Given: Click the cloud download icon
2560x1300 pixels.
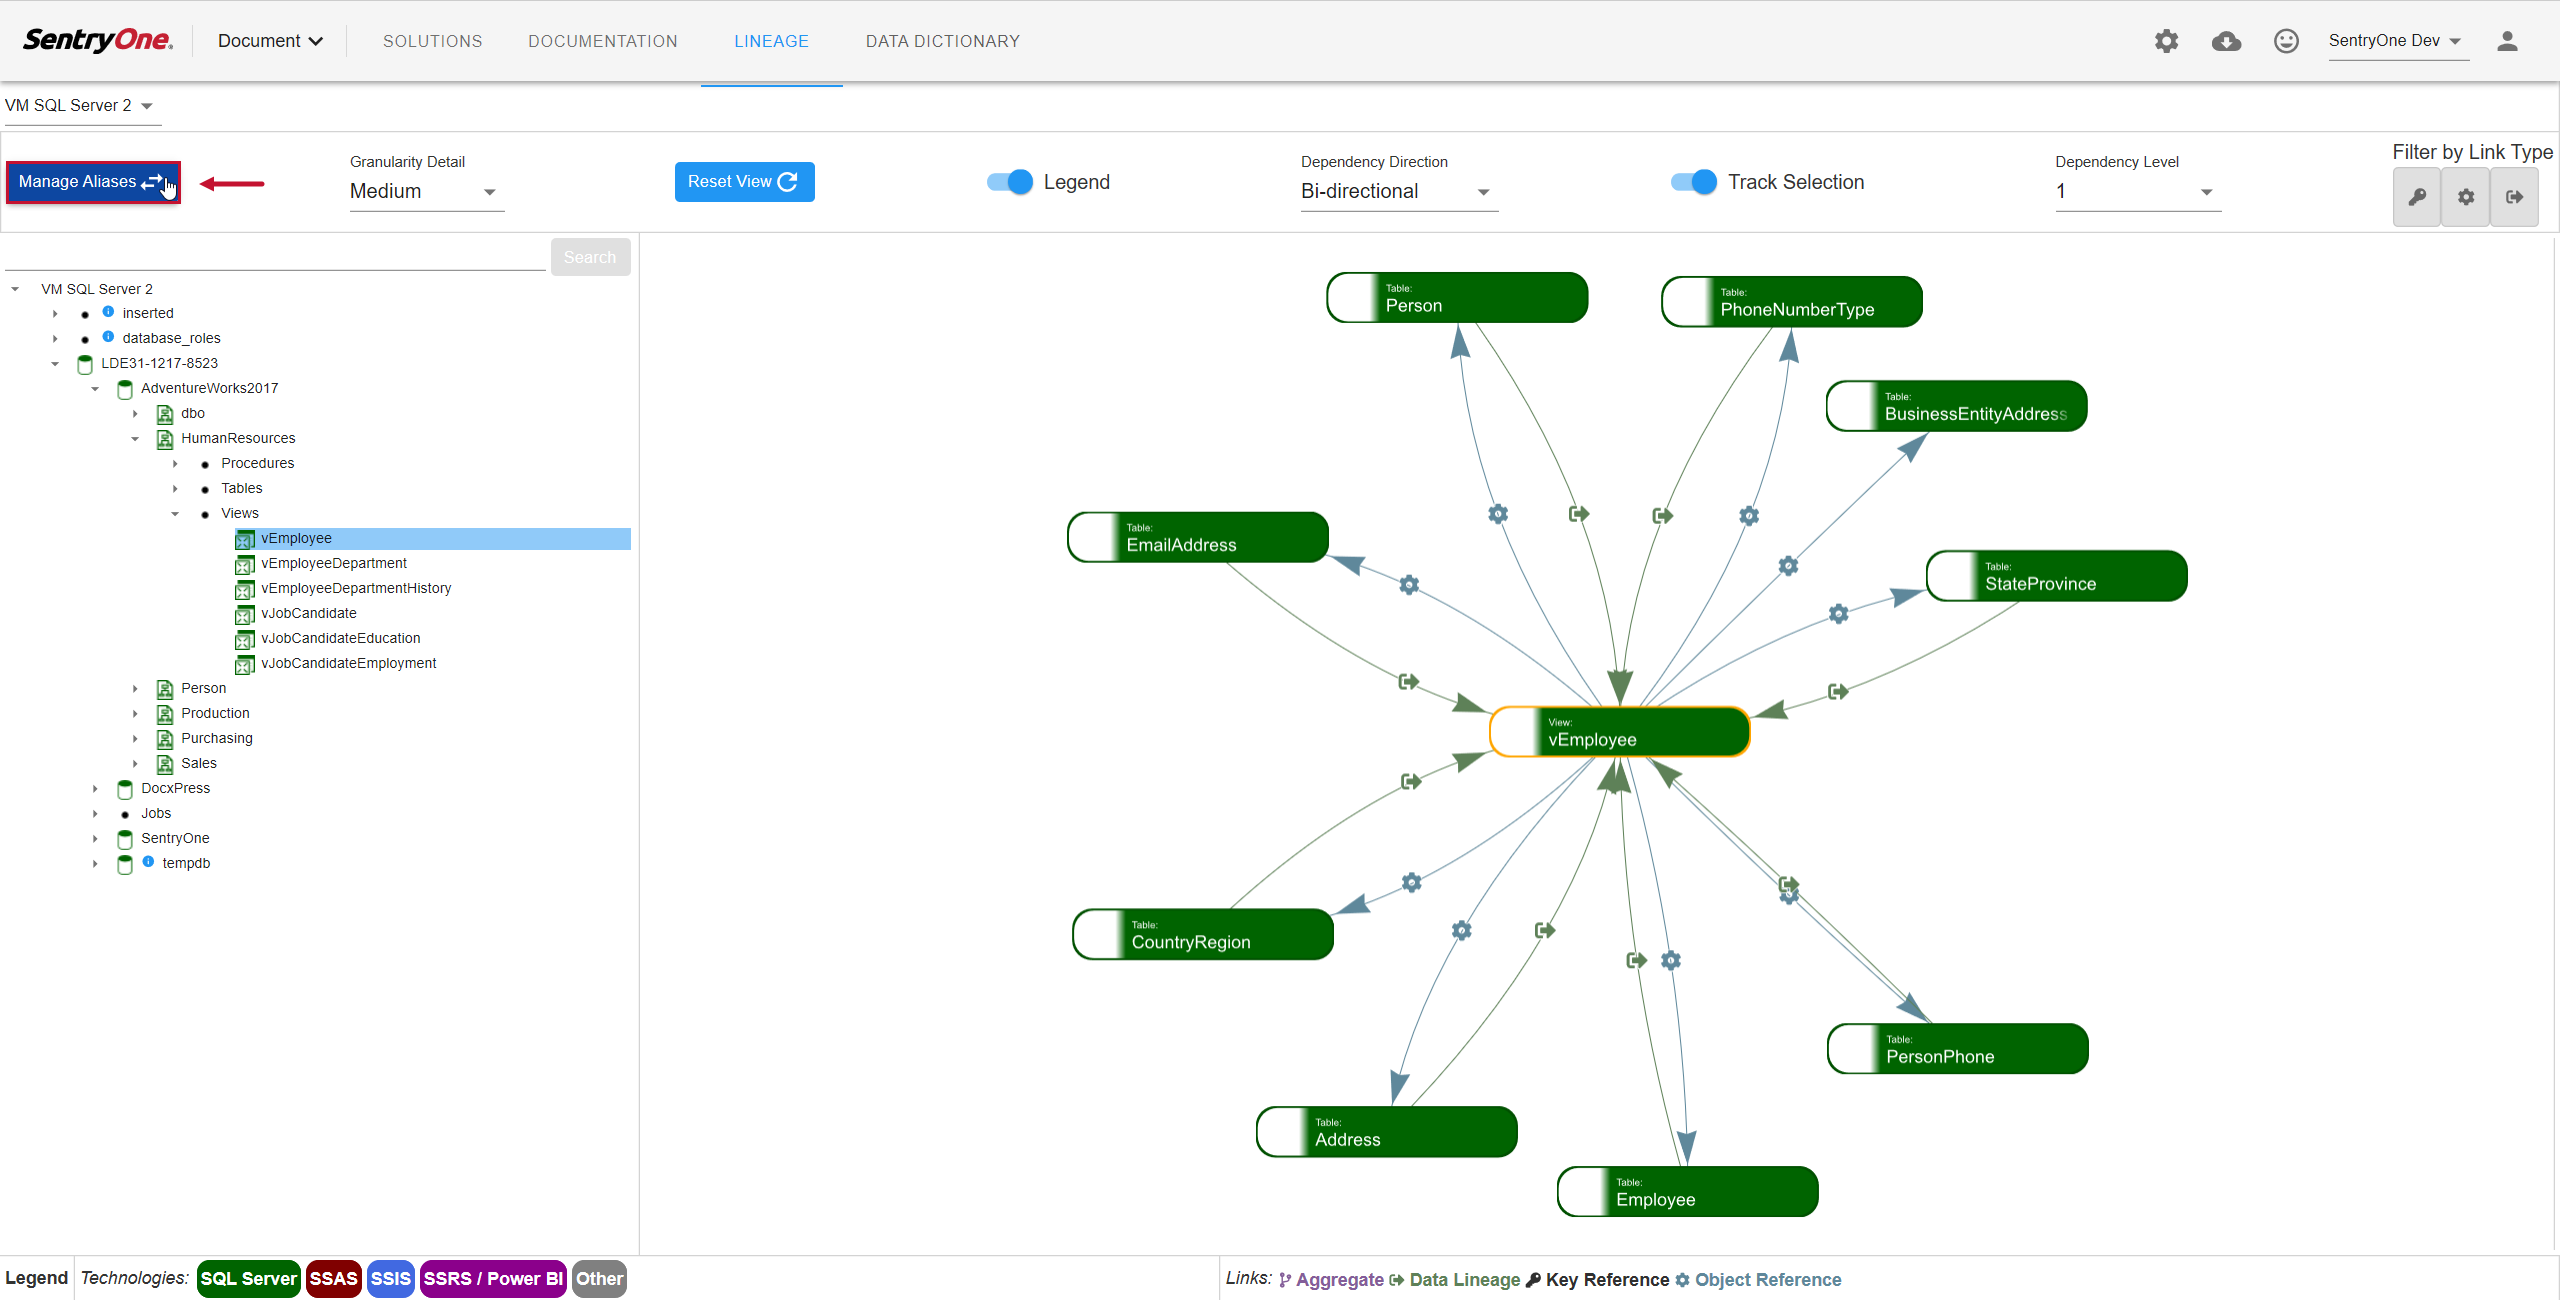Looking at the screenshot, I should tap(2226, 41).
